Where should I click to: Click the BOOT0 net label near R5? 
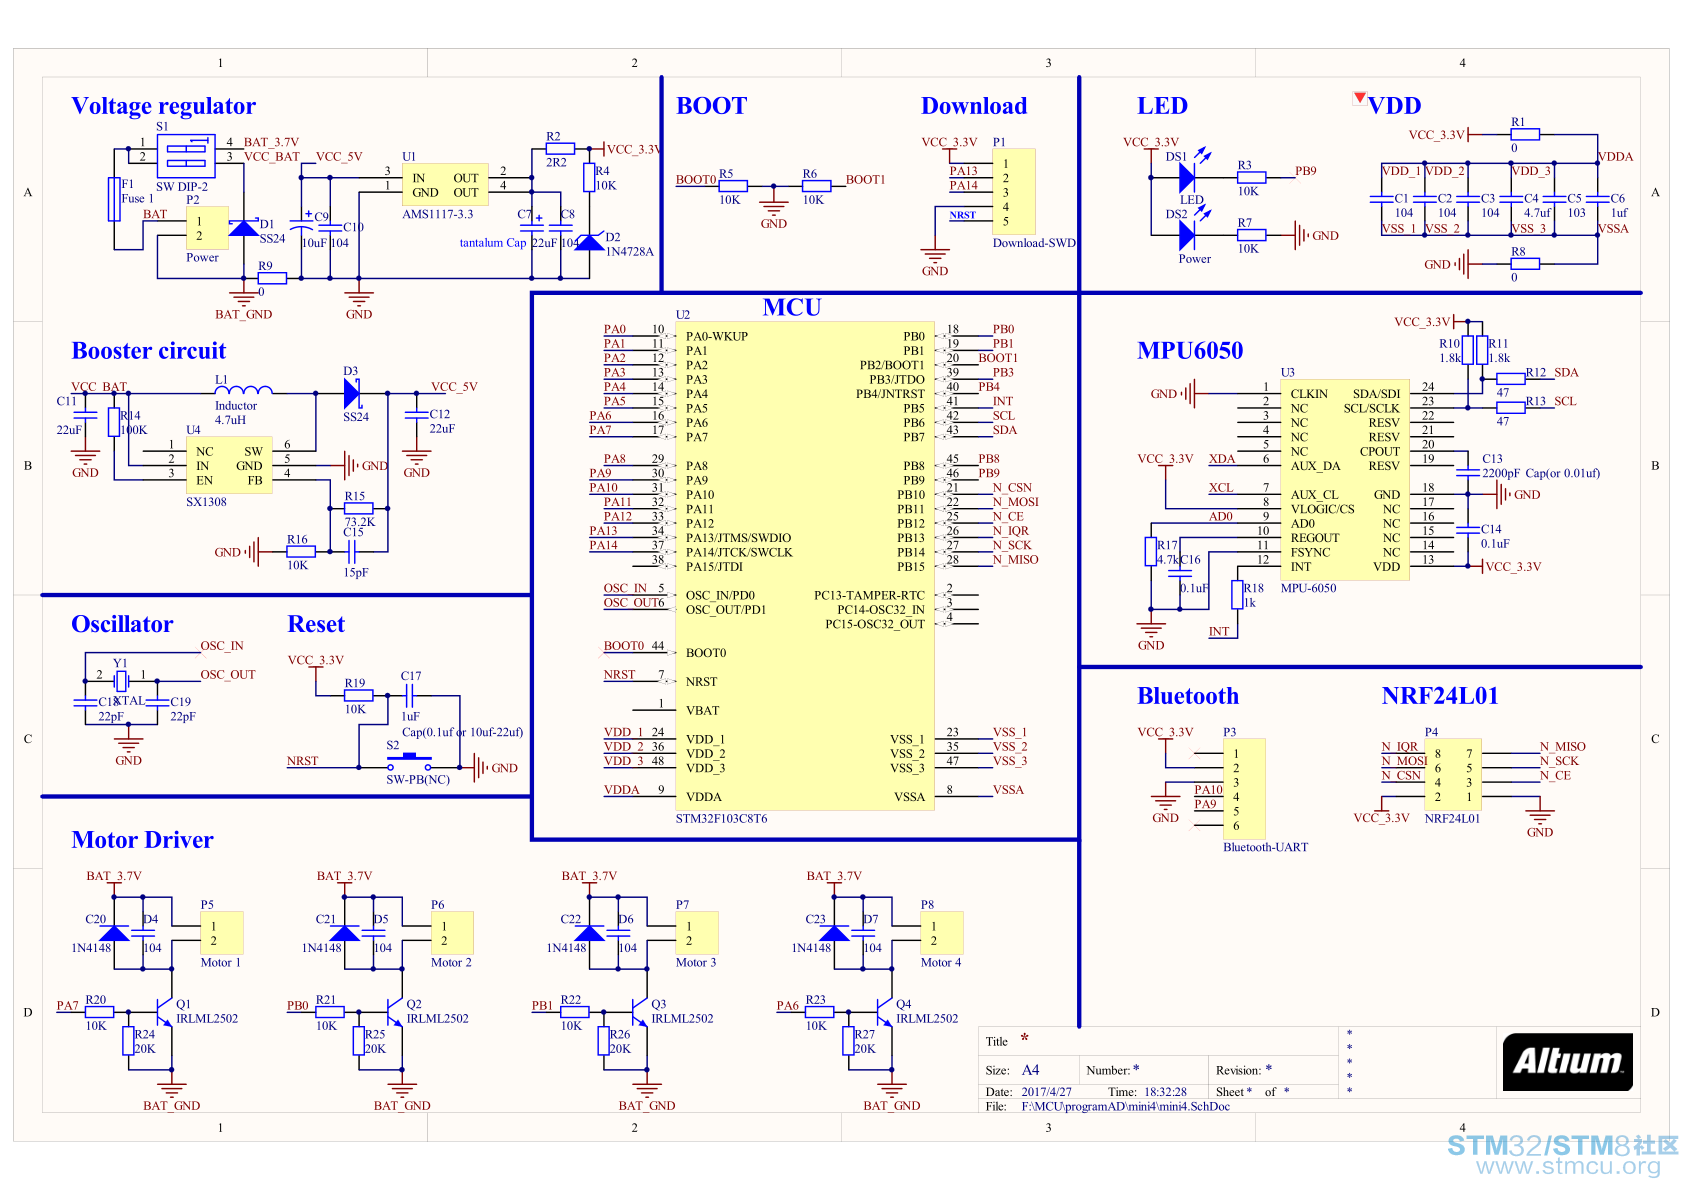click(695, 180)
